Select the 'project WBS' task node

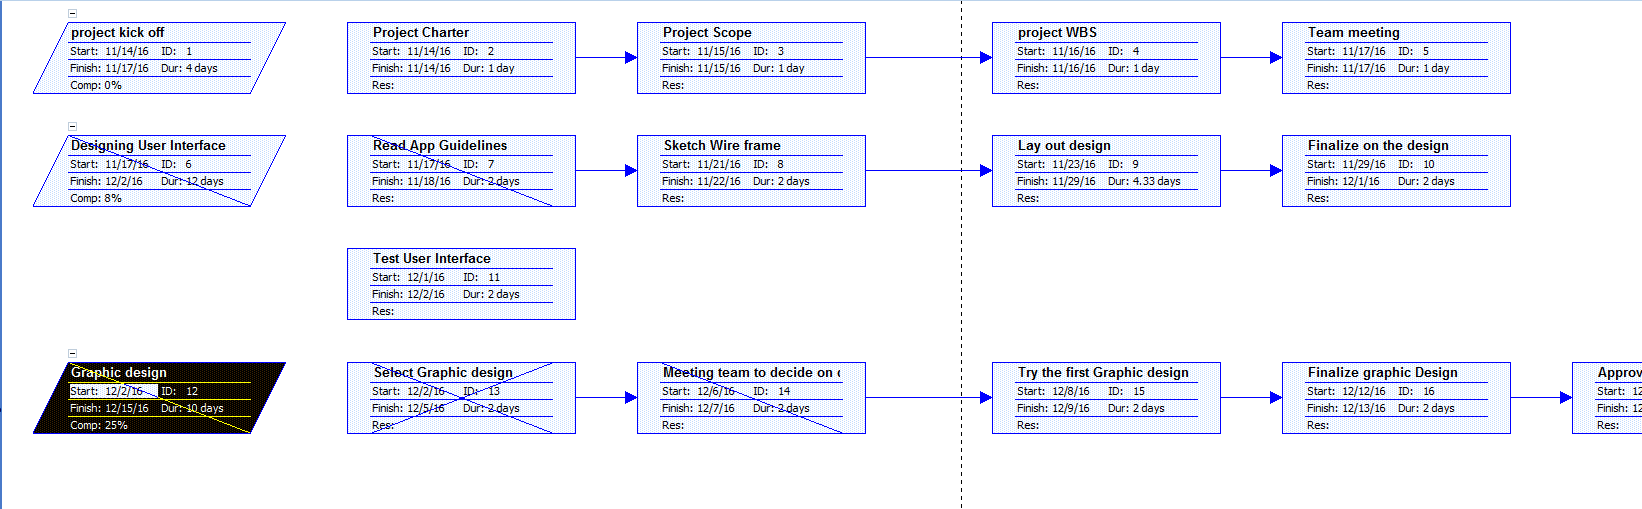coord(1106,58)
